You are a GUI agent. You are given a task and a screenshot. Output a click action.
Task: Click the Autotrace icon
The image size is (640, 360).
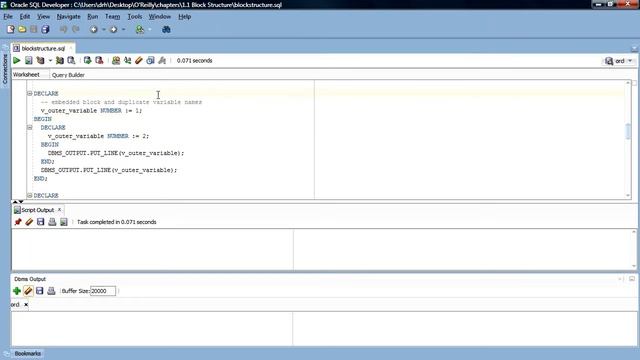60,61
